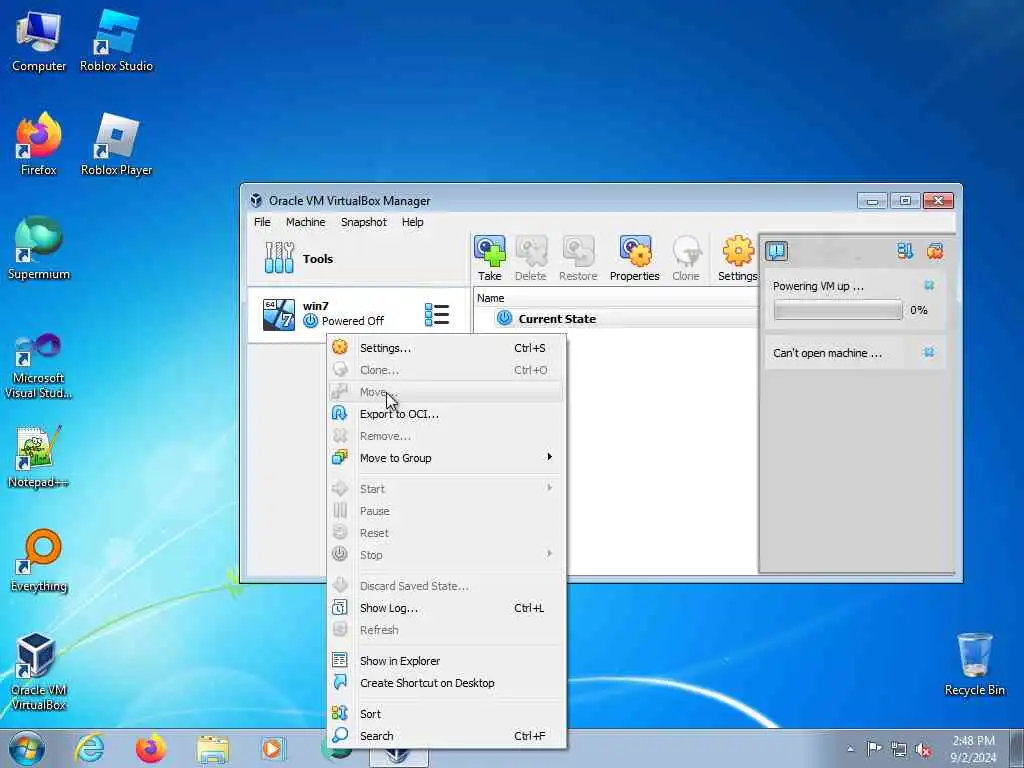
Task: Open the Everything desktop shortcut
Action: 39,561
